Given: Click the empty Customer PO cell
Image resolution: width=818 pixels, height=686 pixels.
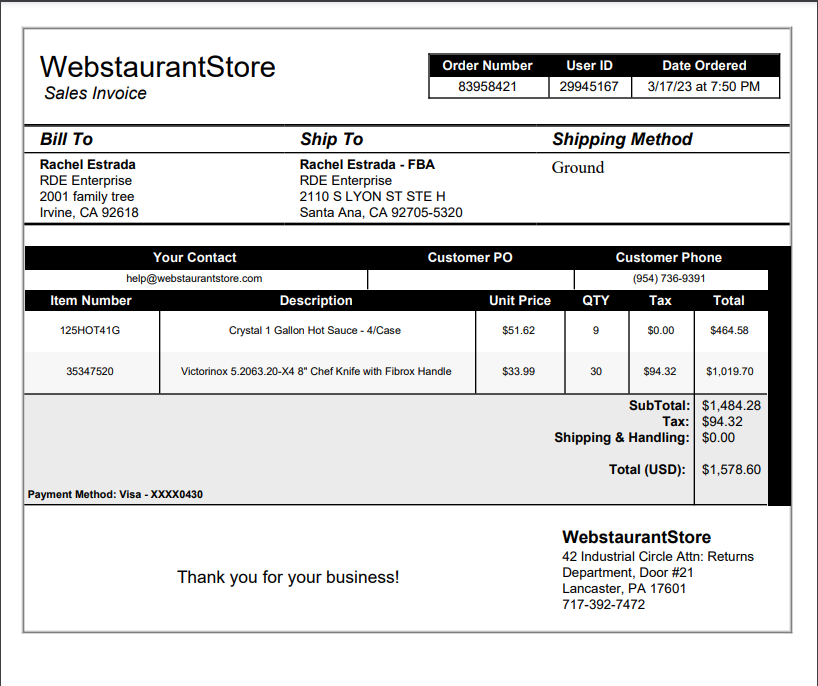Looking at the screenshot, I should pos(471,280).
